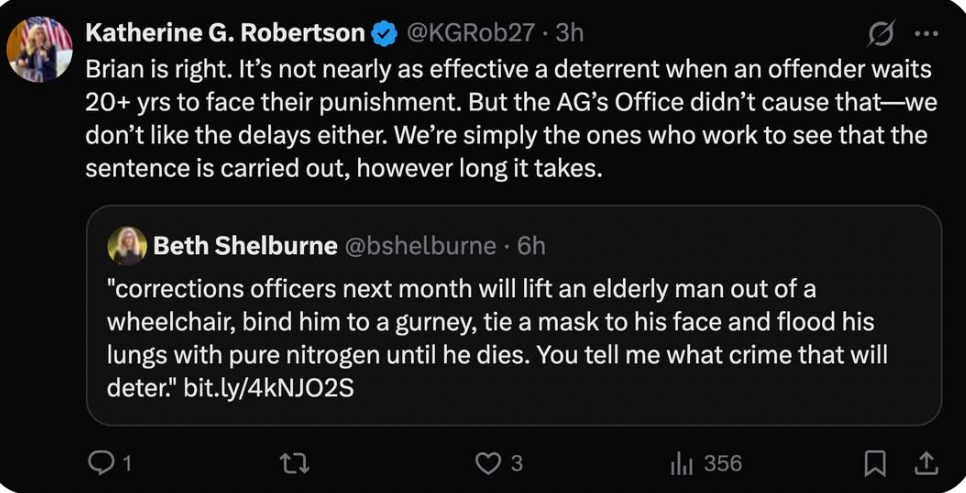Viewport: 966px width, 493px height.
Task: Like the post with the heart icon
Action: point(487,462)
